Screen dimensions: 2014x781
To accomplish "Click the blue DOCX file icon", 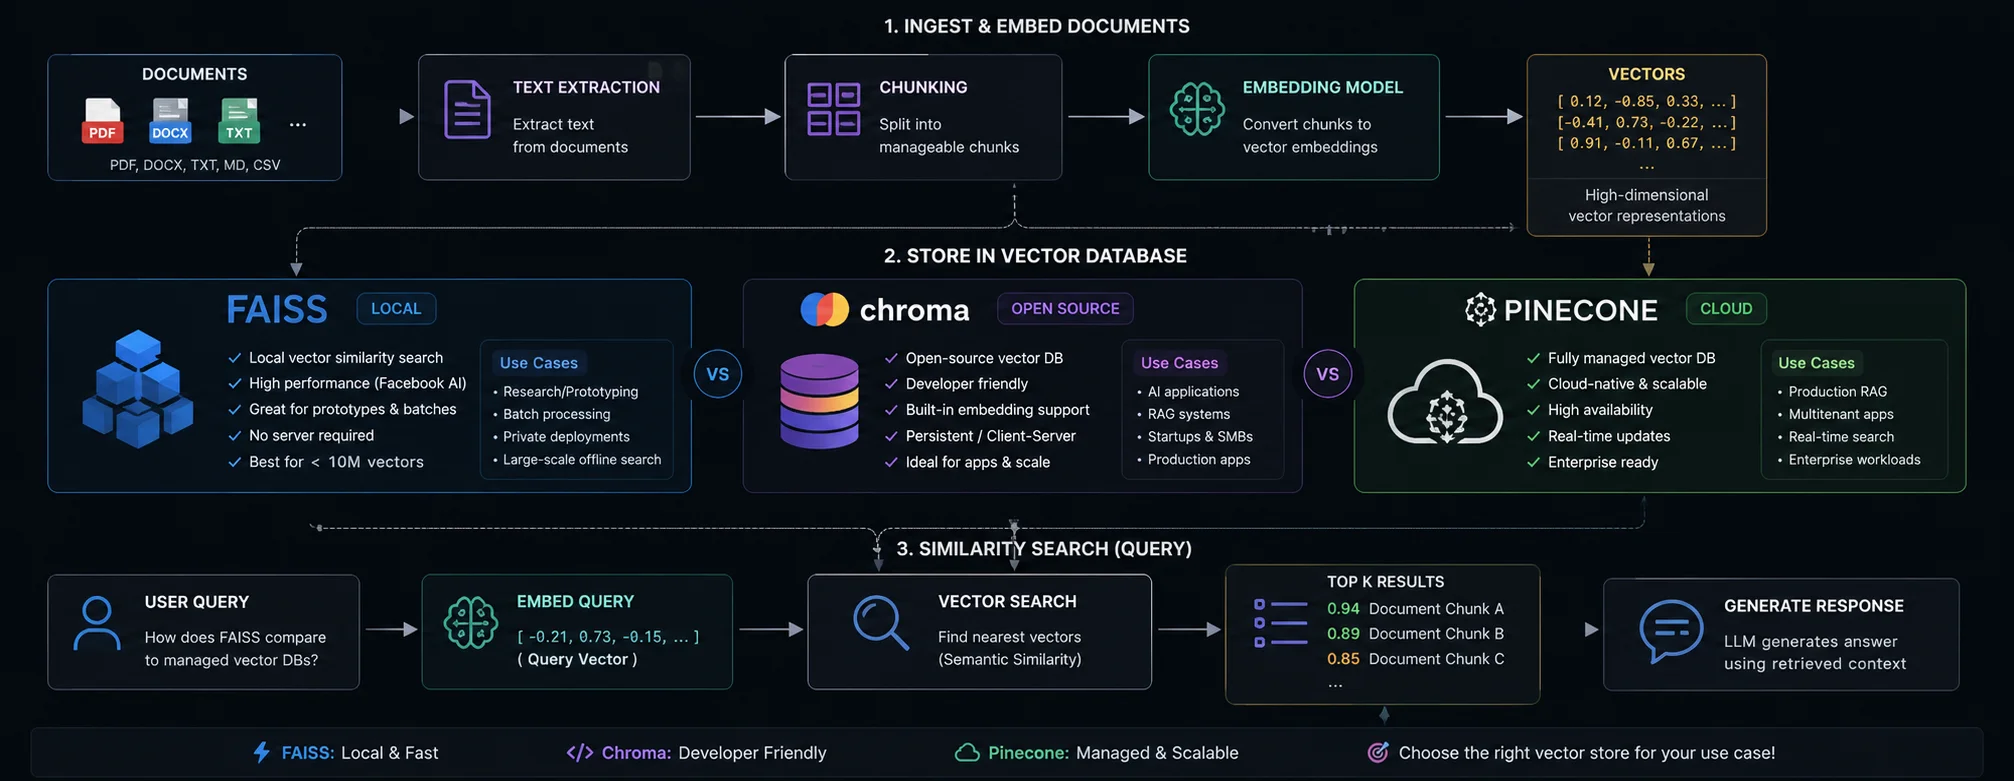I will (170, 121).
